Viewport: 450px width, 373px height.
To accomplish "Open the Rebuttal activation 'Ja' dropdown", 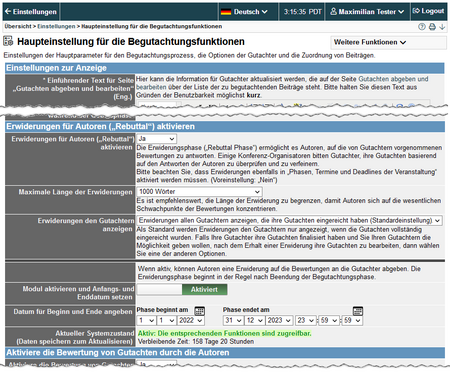I will click(x=157, y=138).
